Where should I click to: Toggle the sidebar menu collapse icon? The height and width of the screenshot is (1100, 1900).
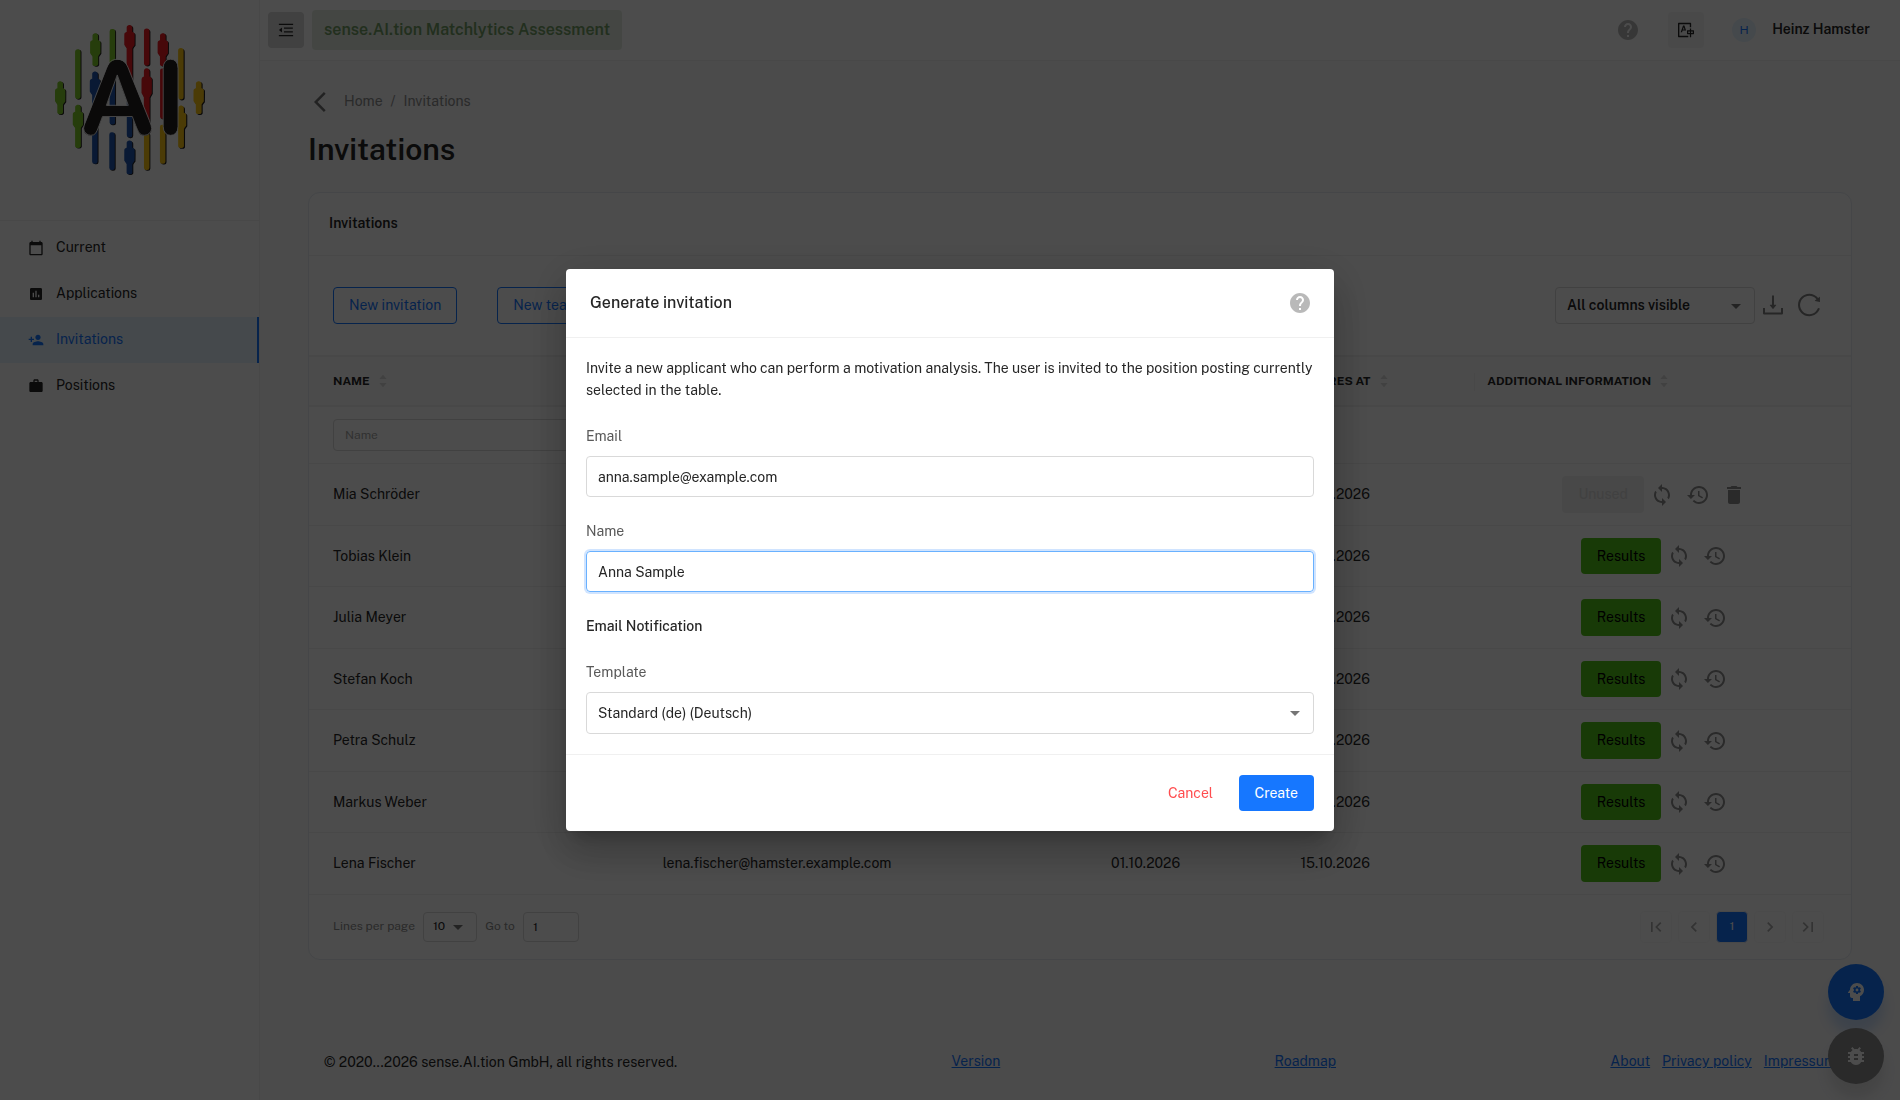(x=286, y=30)
